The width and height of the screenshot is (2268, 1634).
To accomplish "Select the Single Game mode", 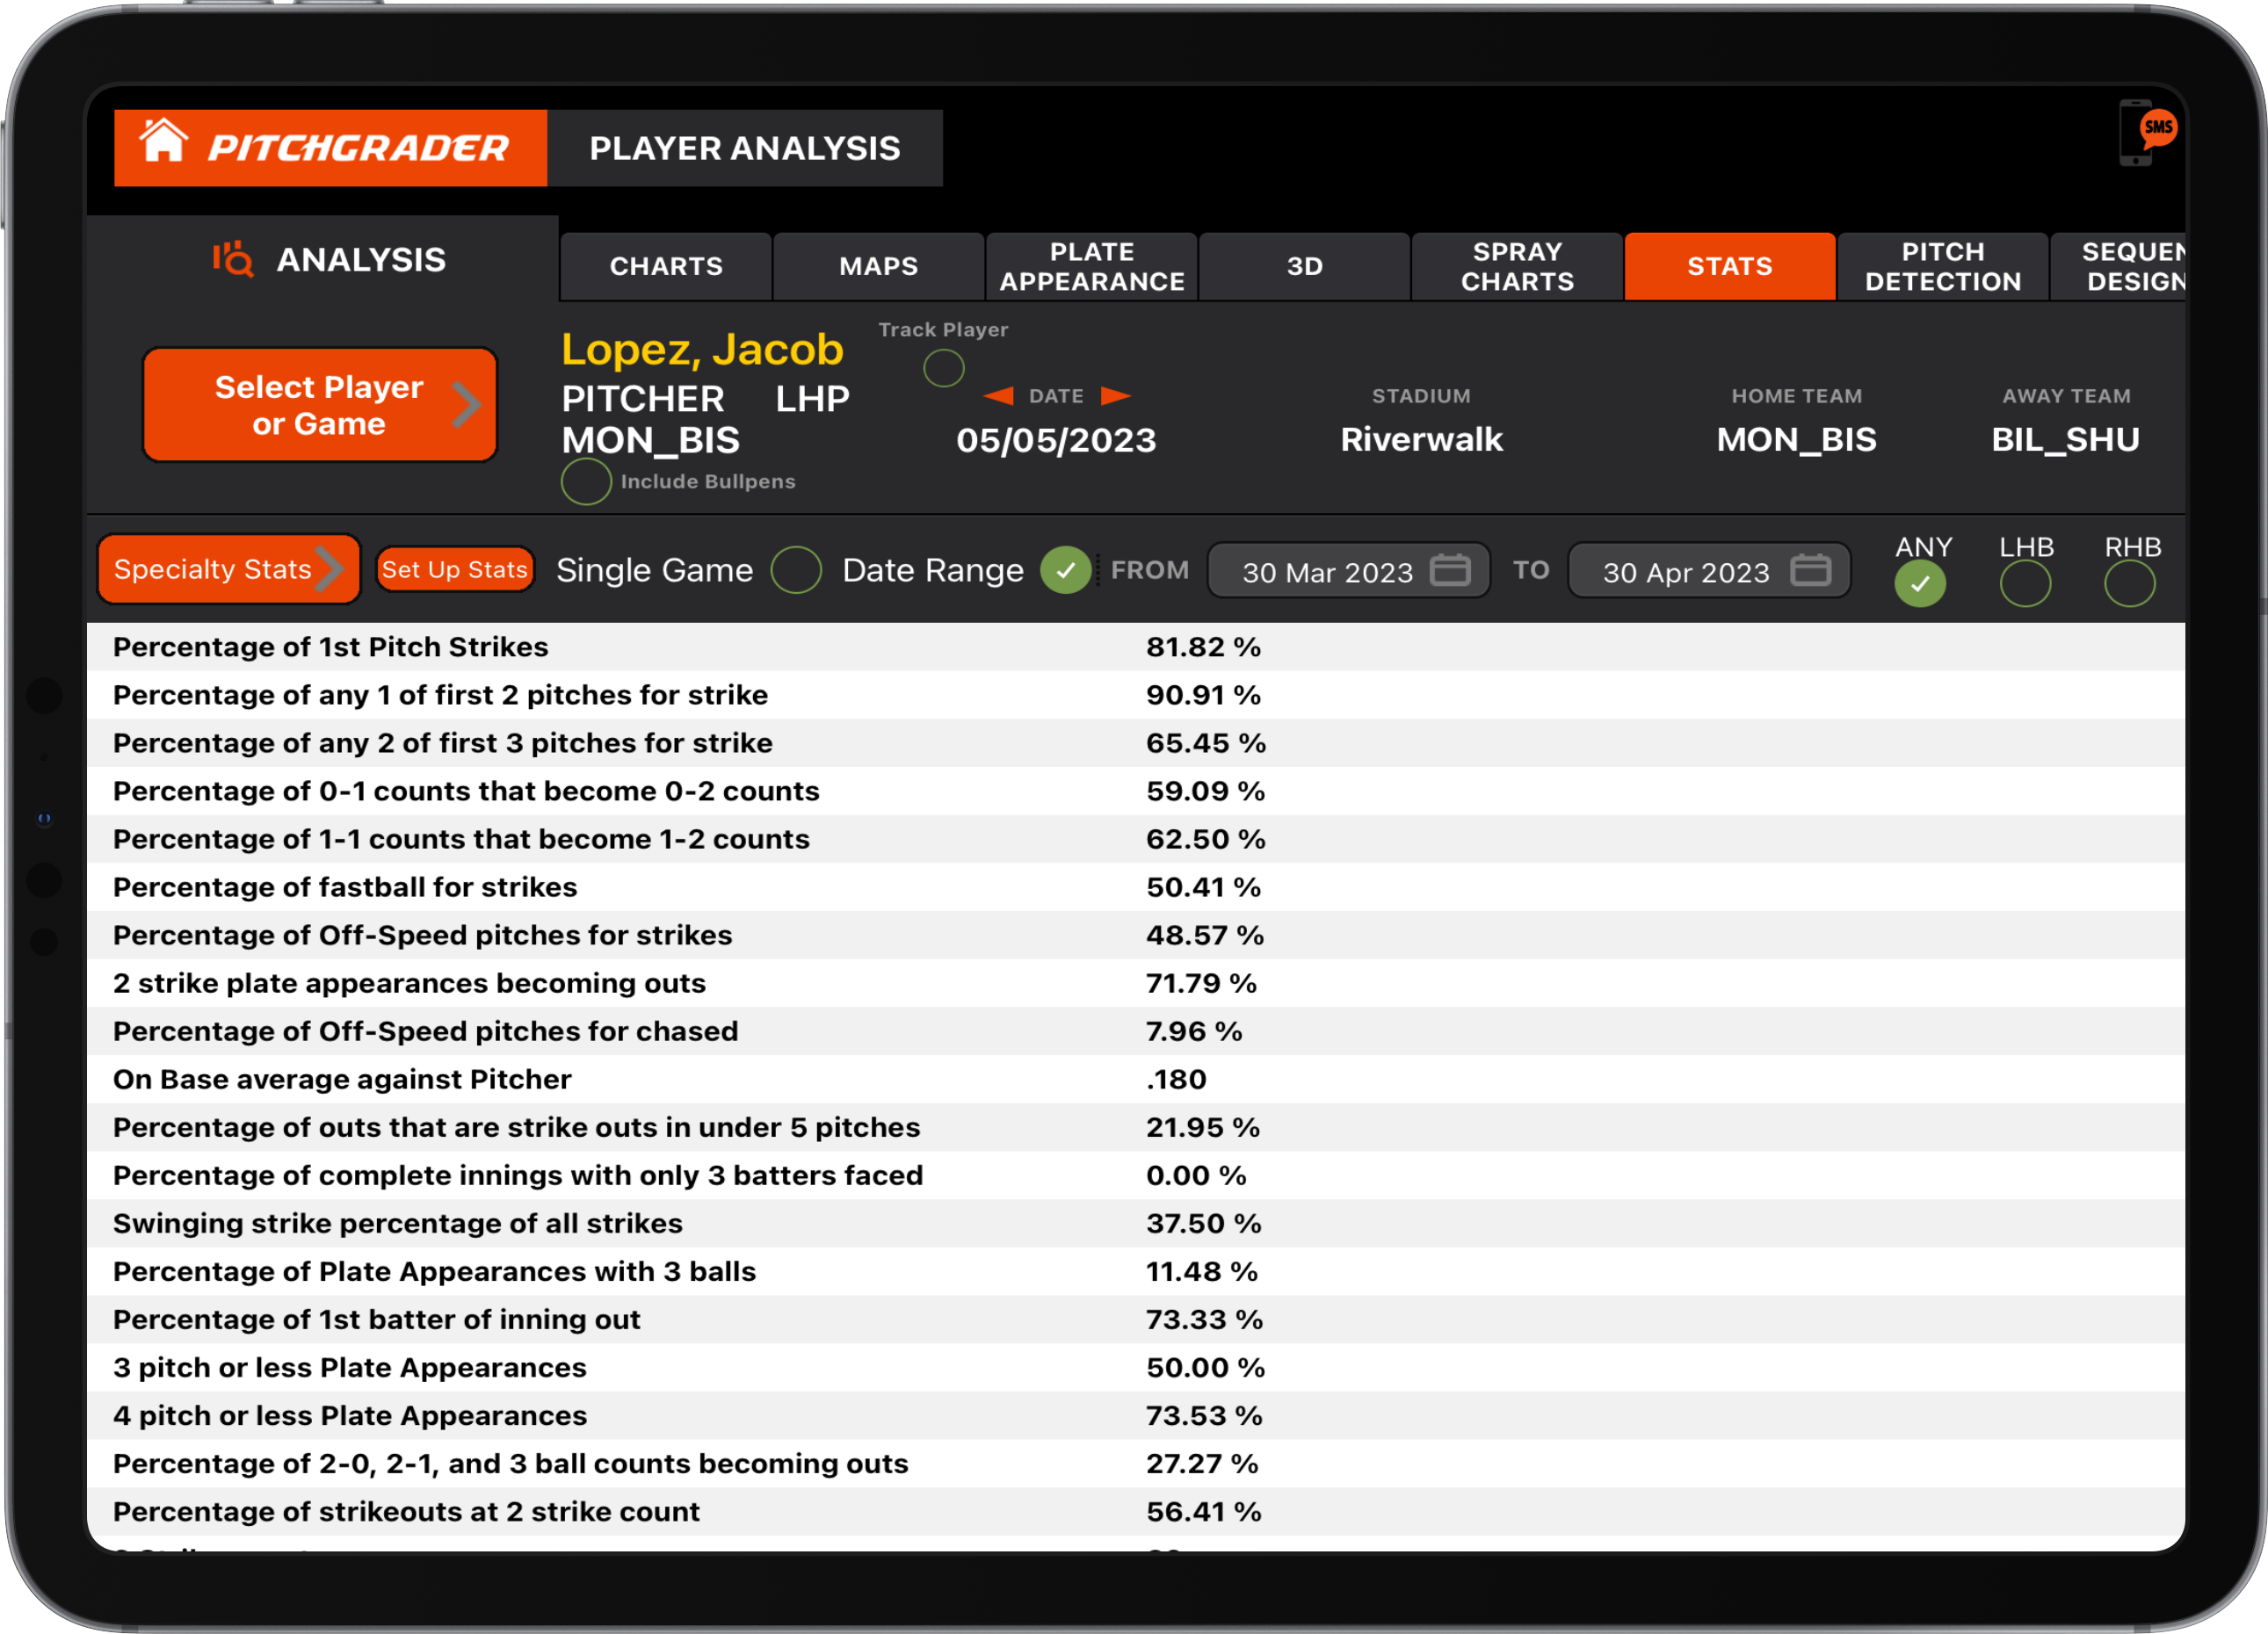I will pyautogui.click(x=796, y=570).
